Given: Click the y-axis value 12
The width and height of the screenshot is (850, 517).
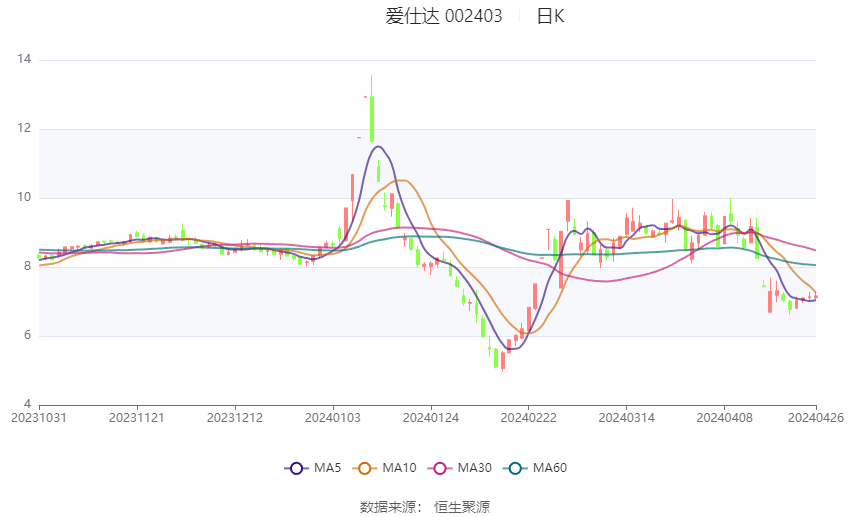Looking at the screenshot, I should pyautogui.click(x=24, y=128).
